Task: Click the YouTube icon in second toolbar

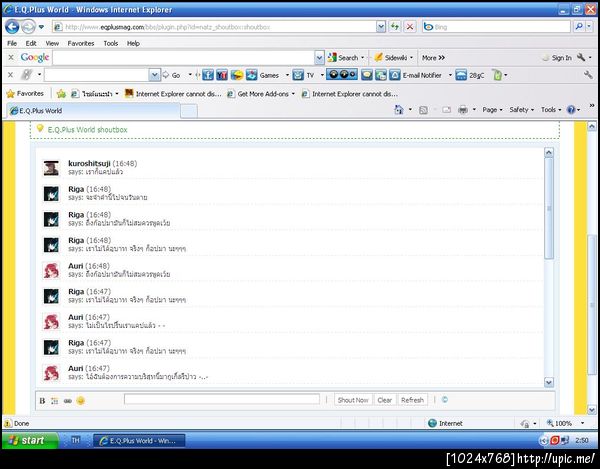Action: [x=222, y=75]
